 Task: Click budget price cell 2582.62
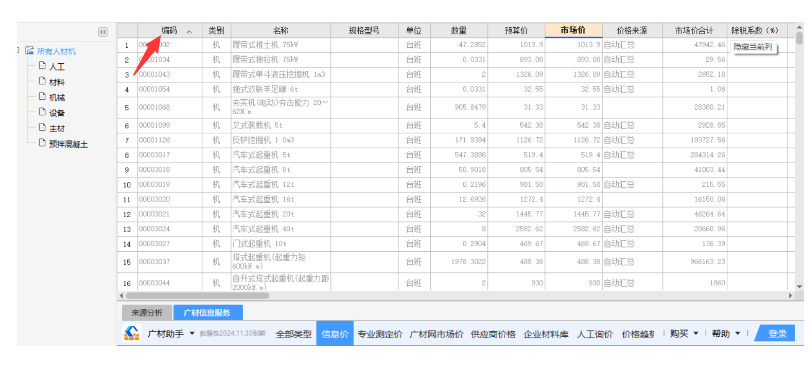(x=516, y=228)
